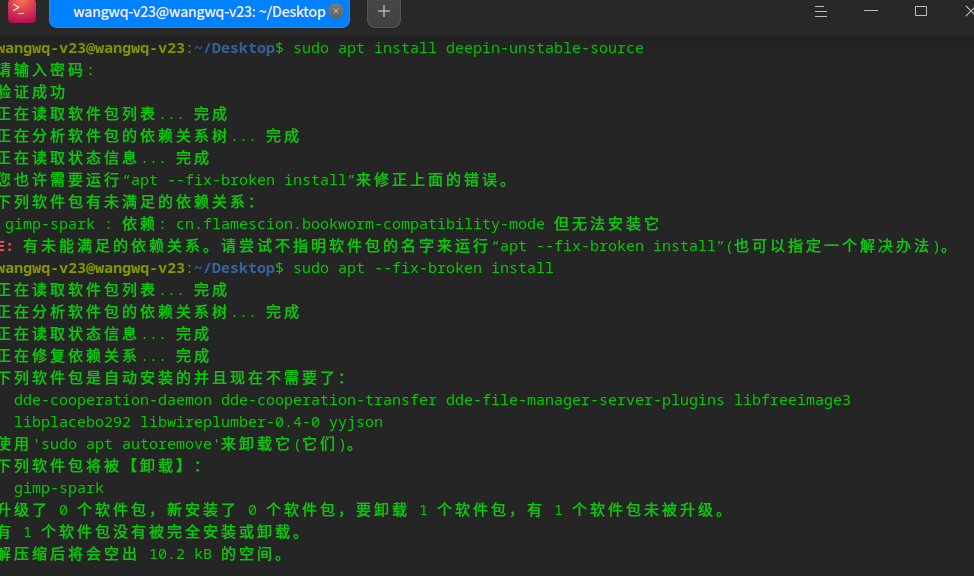Click libwireplumber-0.4-0 package name

tap(230, 423)
